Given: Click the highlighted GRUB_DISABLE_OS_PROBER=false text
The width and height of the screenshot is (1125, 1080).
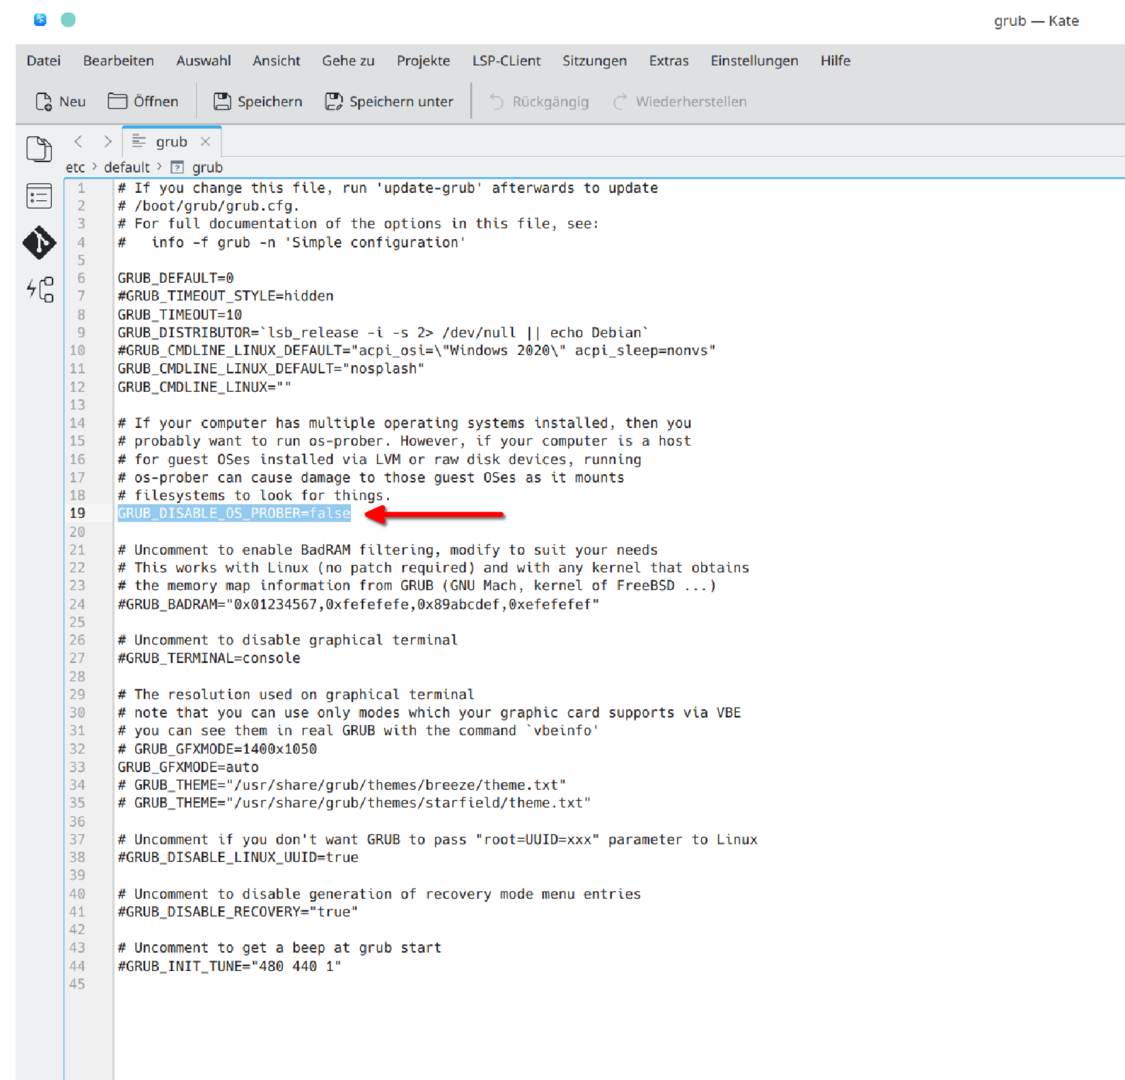Looking at the screenshot, I should [x=234, y=513].
